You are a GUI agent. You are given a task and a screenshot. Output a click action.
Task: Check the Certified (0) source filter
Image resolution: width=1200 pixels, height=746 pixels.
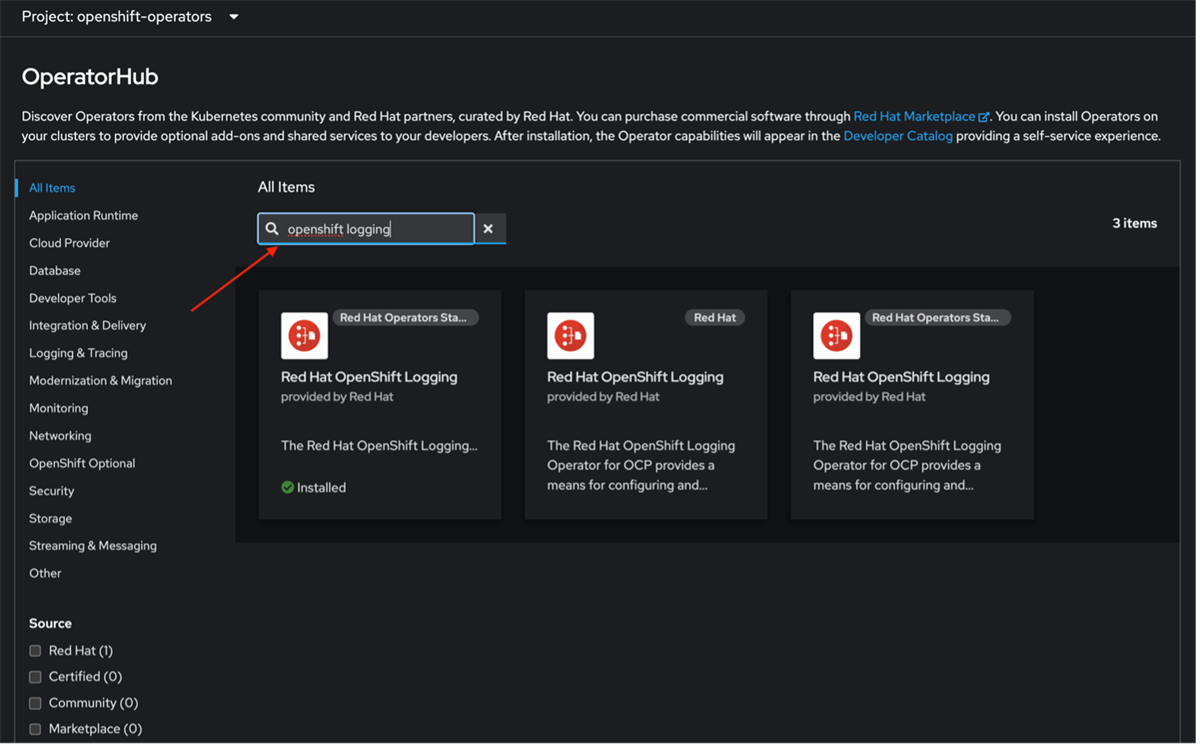click(35, 677)
